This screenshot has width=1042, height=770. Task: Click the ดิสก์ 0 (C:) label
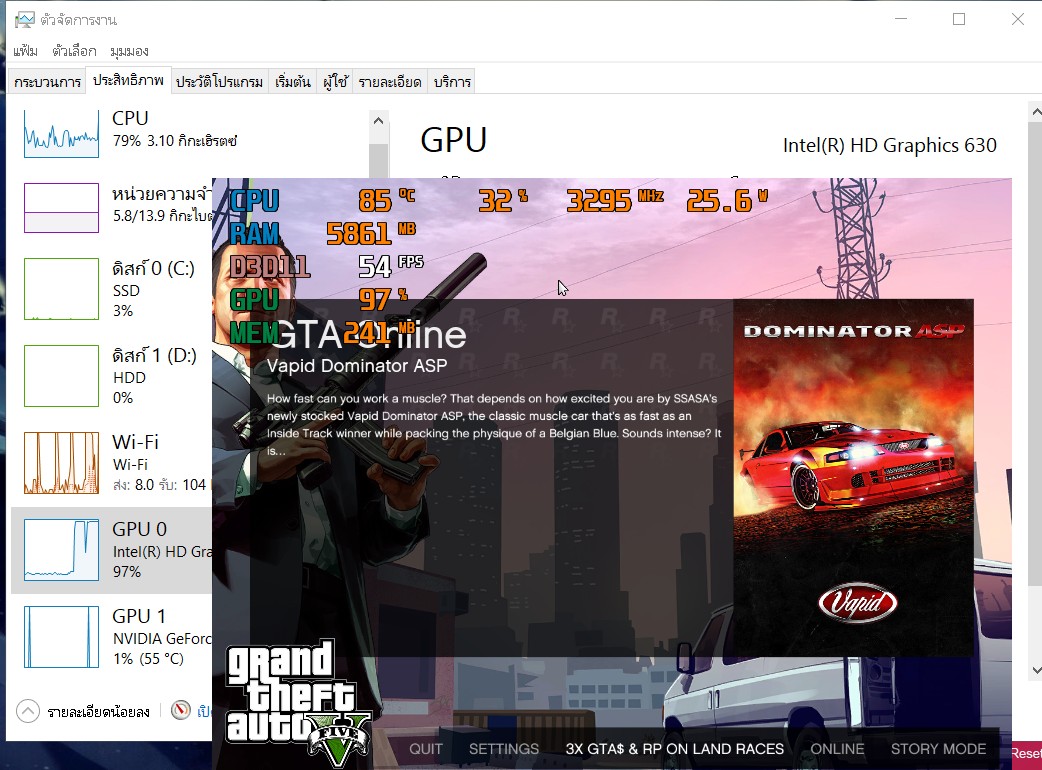[x=154, y=268]
